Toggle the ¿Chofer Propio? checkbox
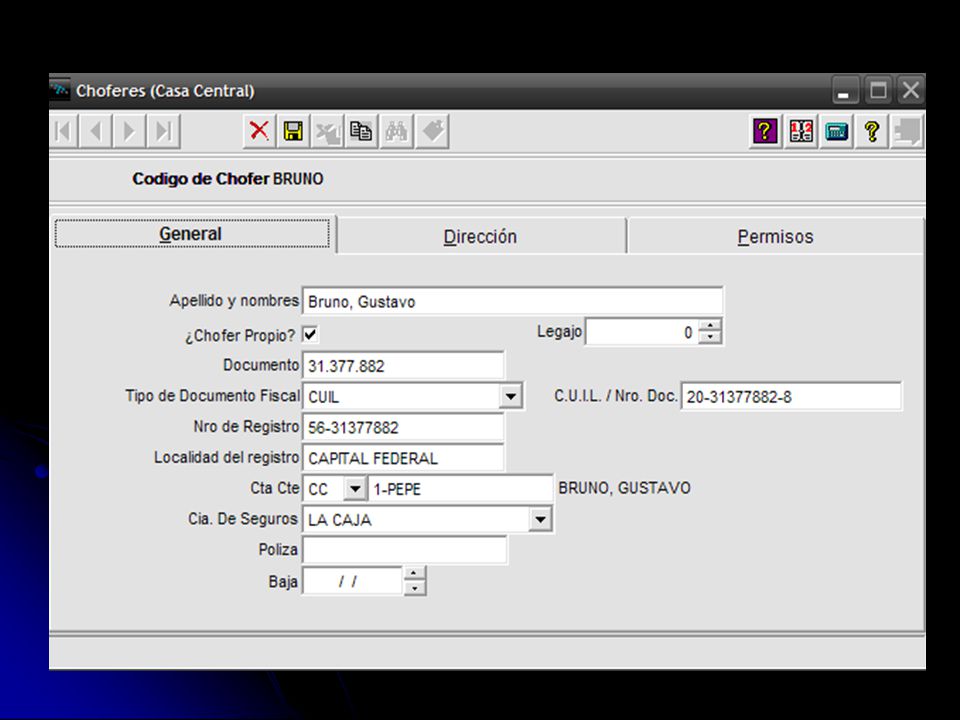960x720 pixels. pos(310,334)
